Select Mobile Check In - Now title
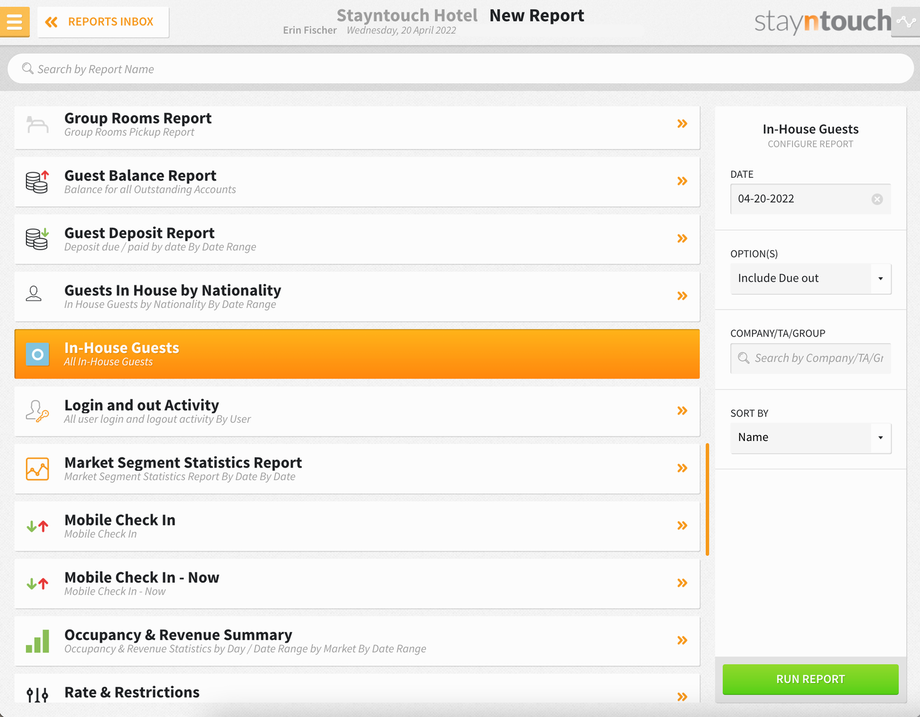Viewport: 920px width, 717px height. pyautogui.click(x=141, y=577)
